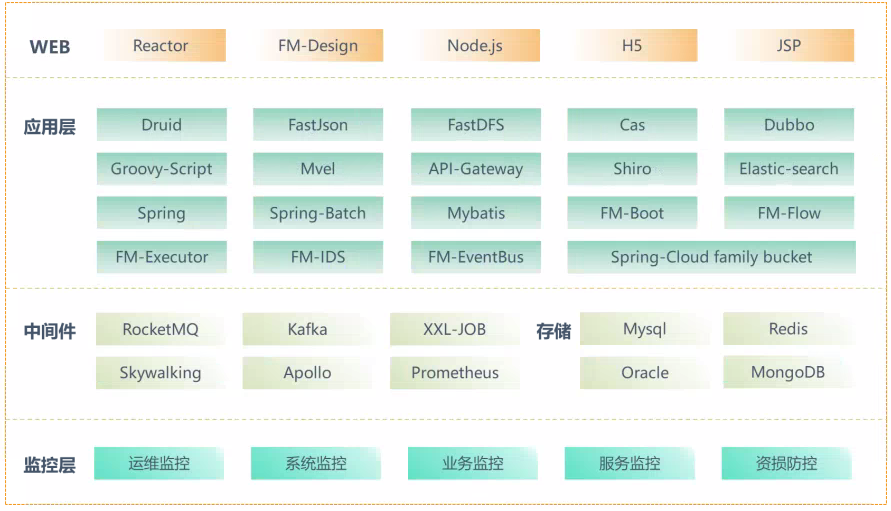Viewport: 891px width, 511px height.
Task: Select the MongoDB box
Action: 788,372
